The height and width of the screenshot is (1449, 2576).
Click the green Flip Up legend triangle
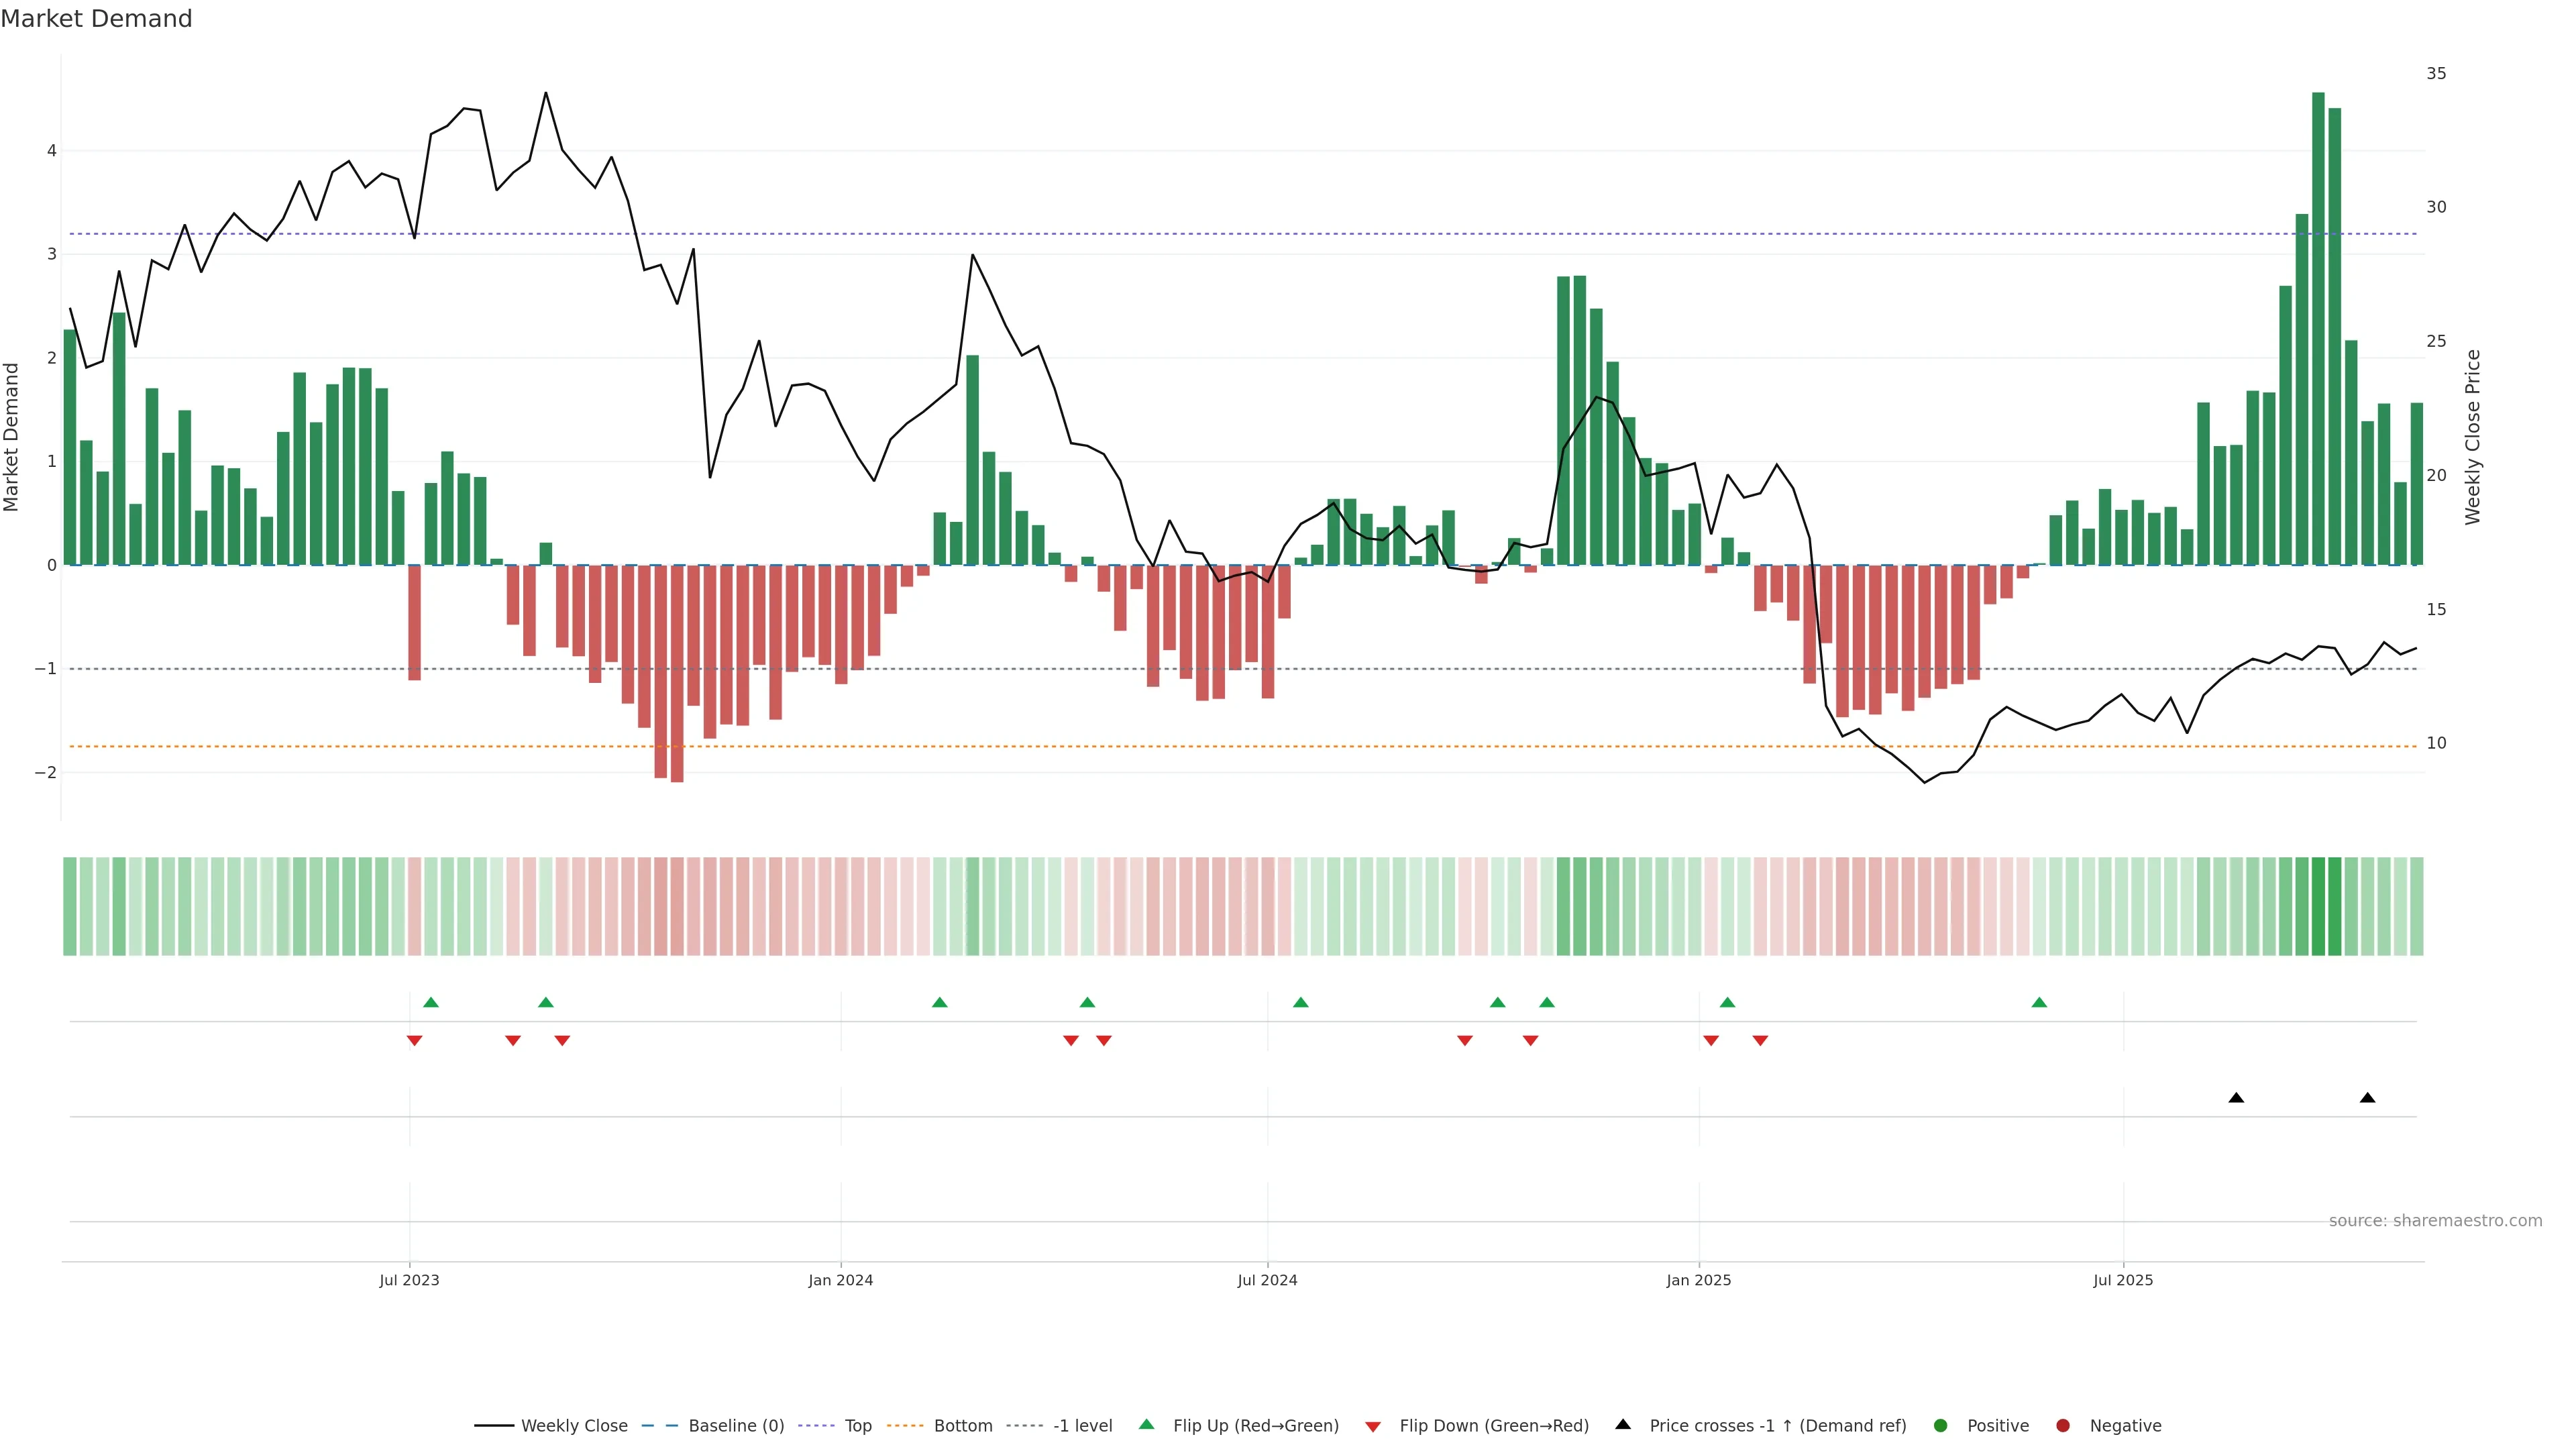coord(1147,1425)
